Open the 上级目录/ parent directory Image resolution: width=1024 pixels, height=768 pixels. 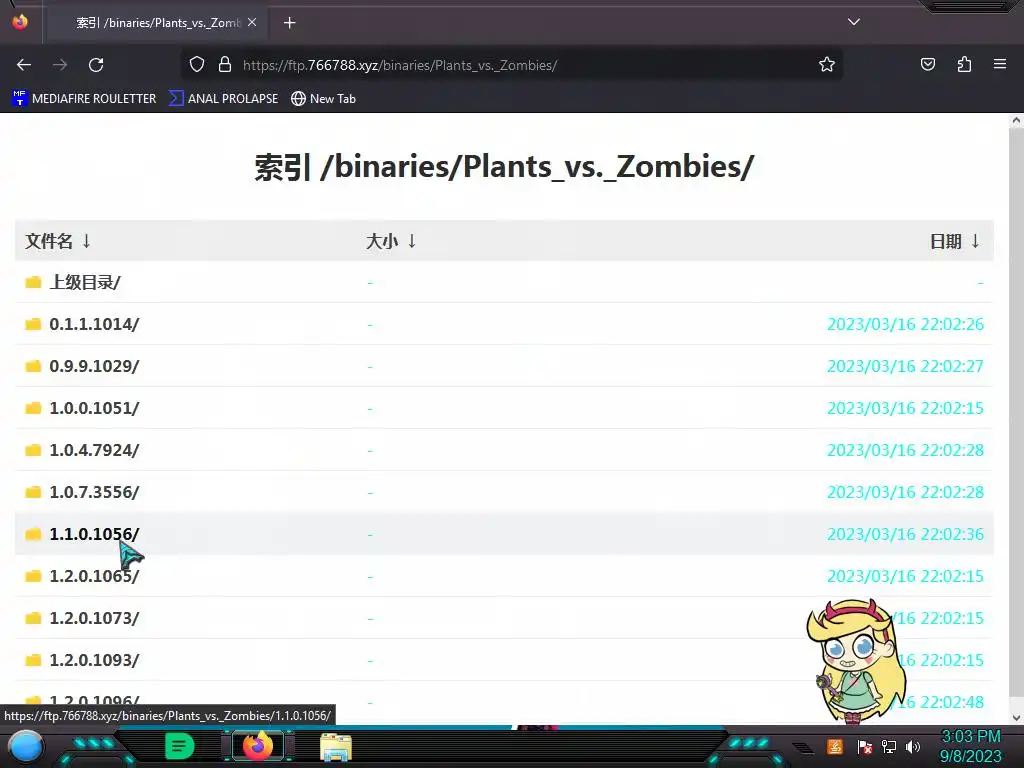[85, 282]
